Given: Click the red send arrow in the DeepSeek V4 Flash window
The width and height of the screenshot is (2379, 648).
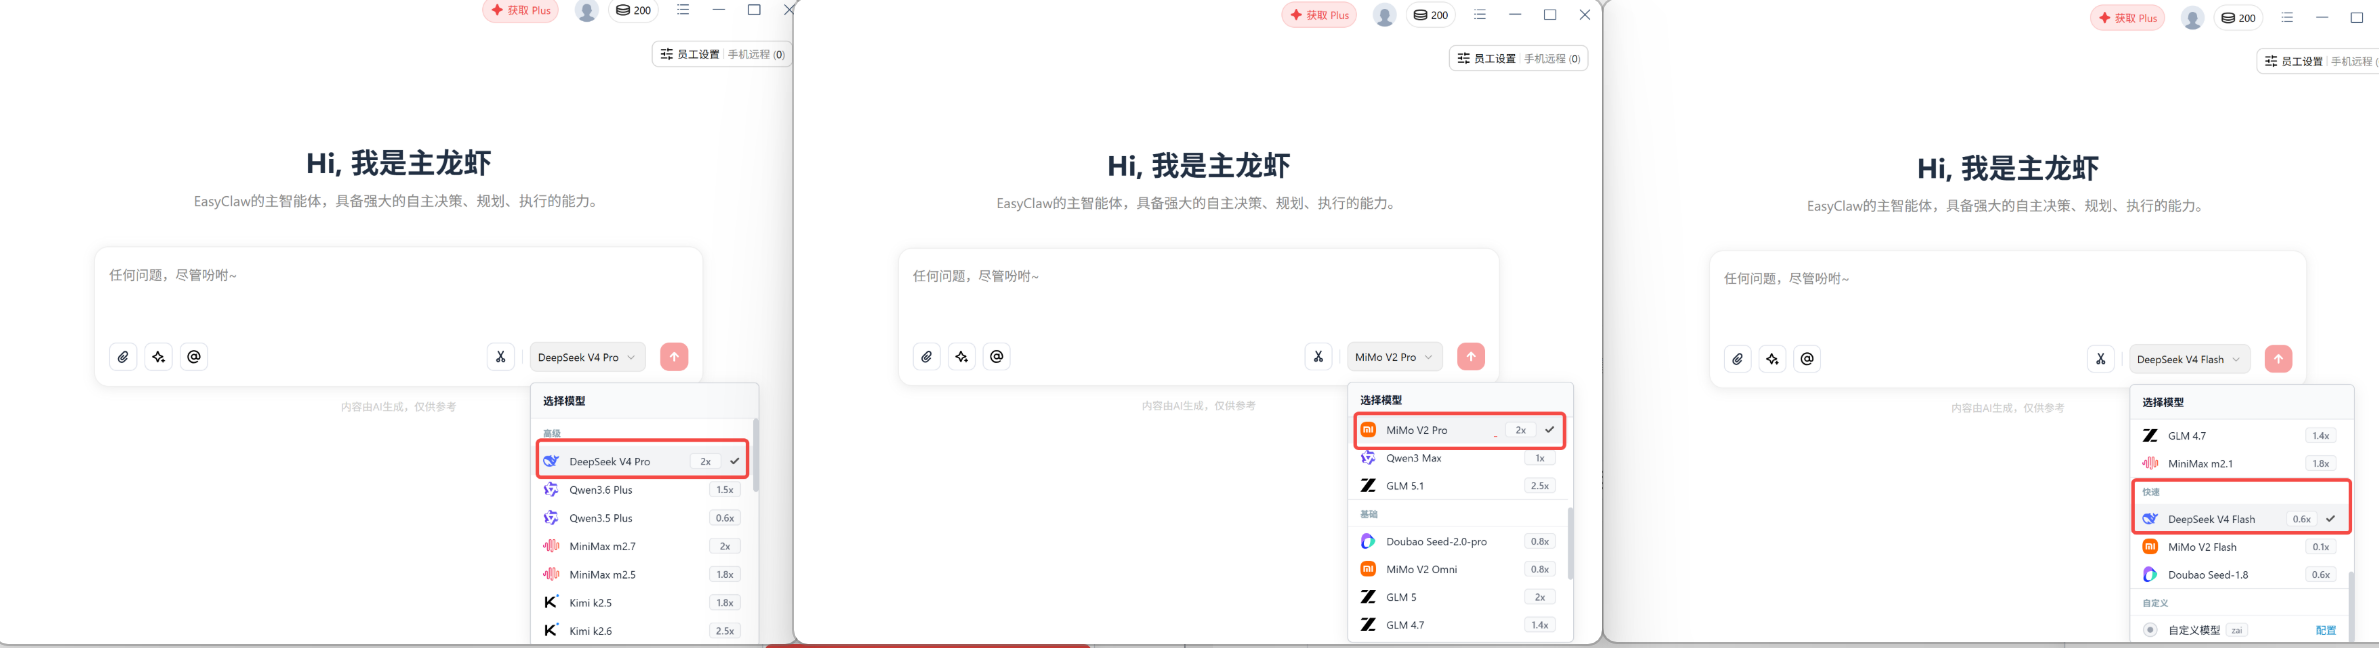Looking at the screenshot, I should (2278, 359).
